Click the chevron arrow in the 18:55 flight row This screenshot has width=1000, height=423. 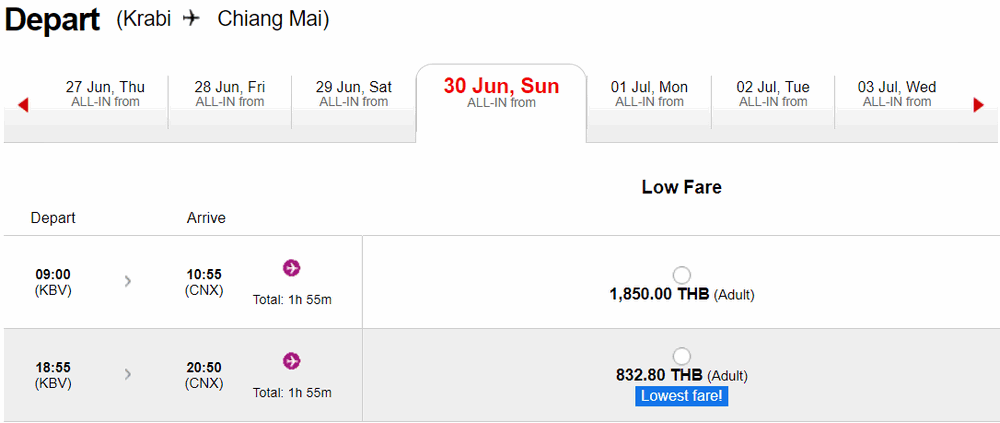tap(127, 374)
